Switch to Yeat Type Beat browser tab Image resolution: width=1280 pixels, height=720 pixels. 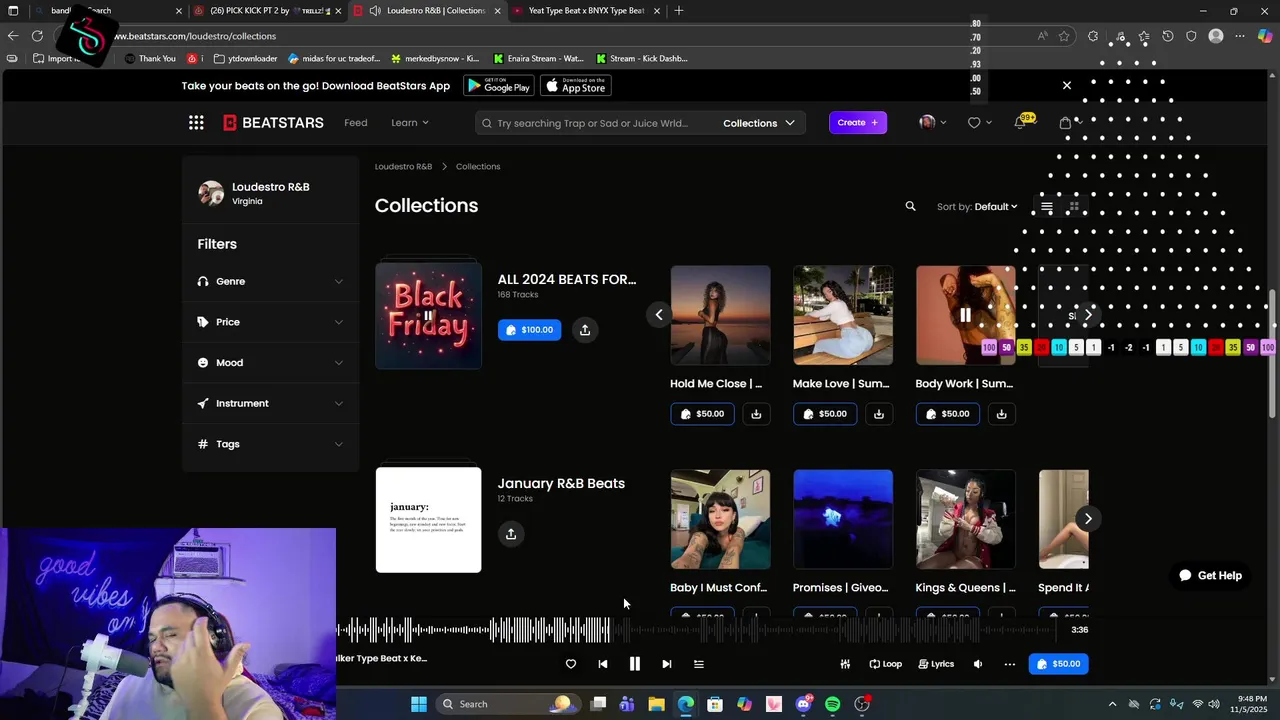click(586, 11)
